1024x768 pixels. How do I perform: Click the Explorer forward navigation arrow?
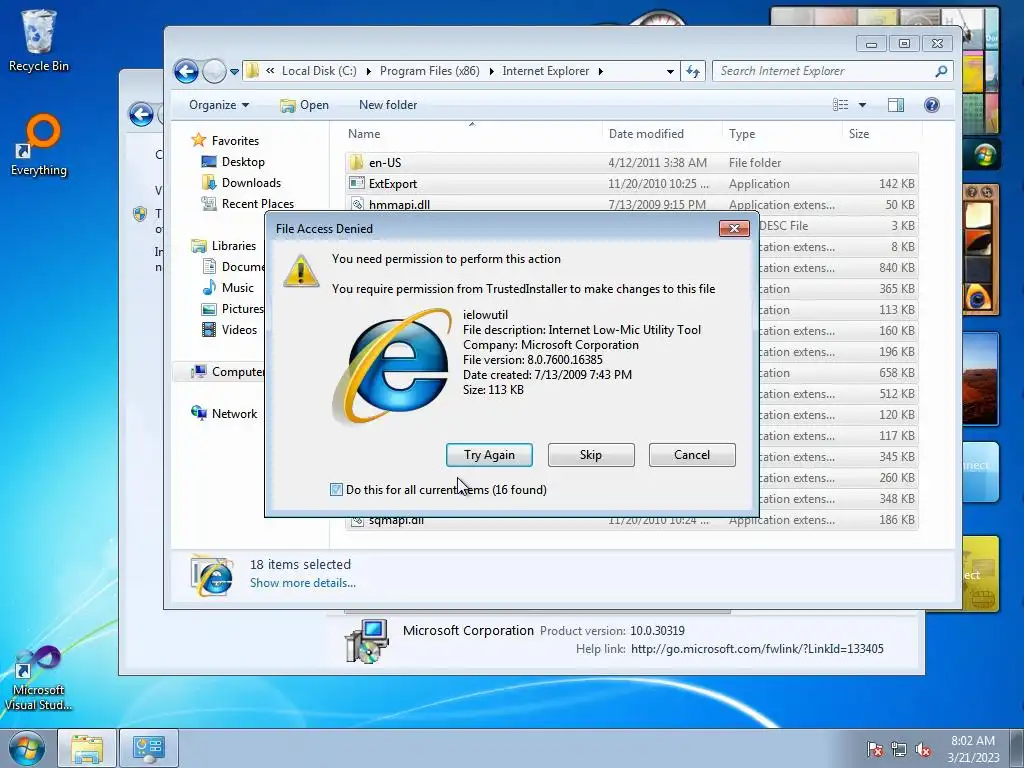(214, 71)
